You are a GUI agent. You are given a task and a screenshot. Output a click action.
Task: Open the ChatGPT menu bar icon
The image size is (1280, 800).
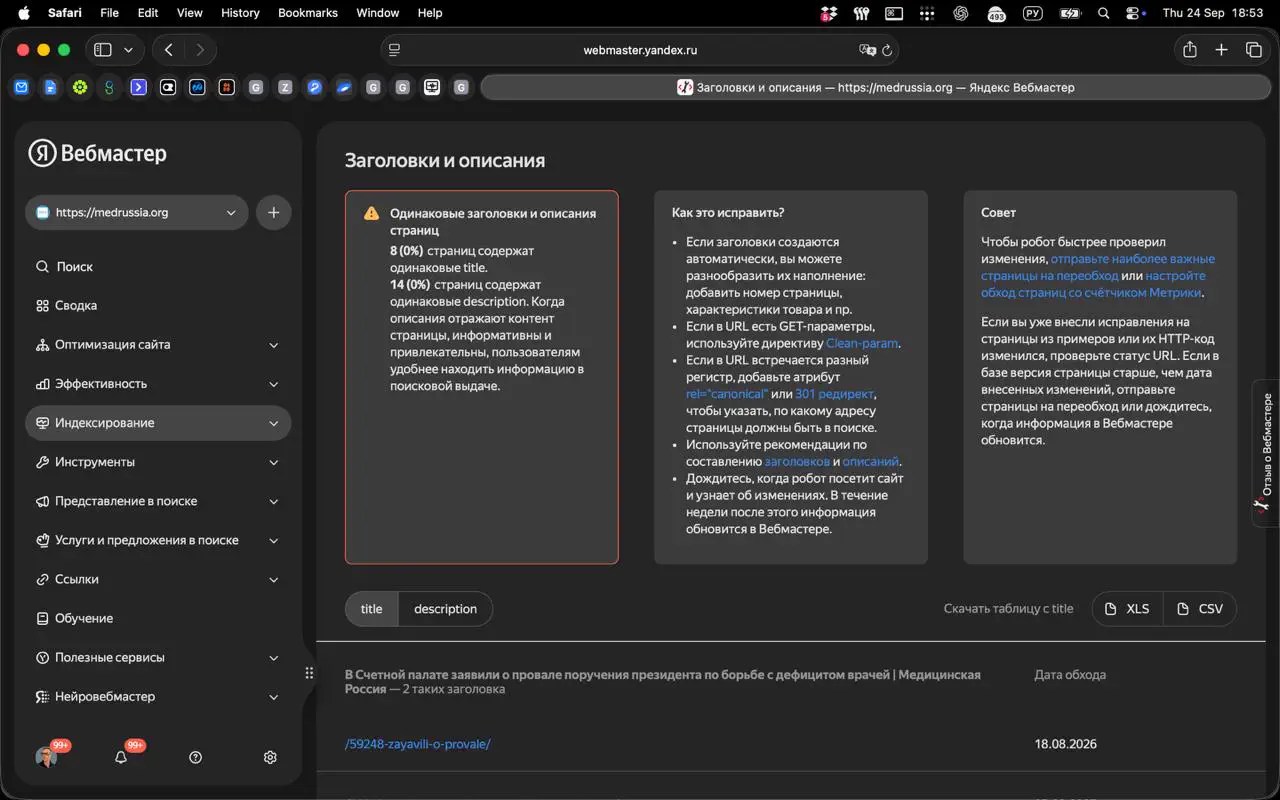point(961,13)
